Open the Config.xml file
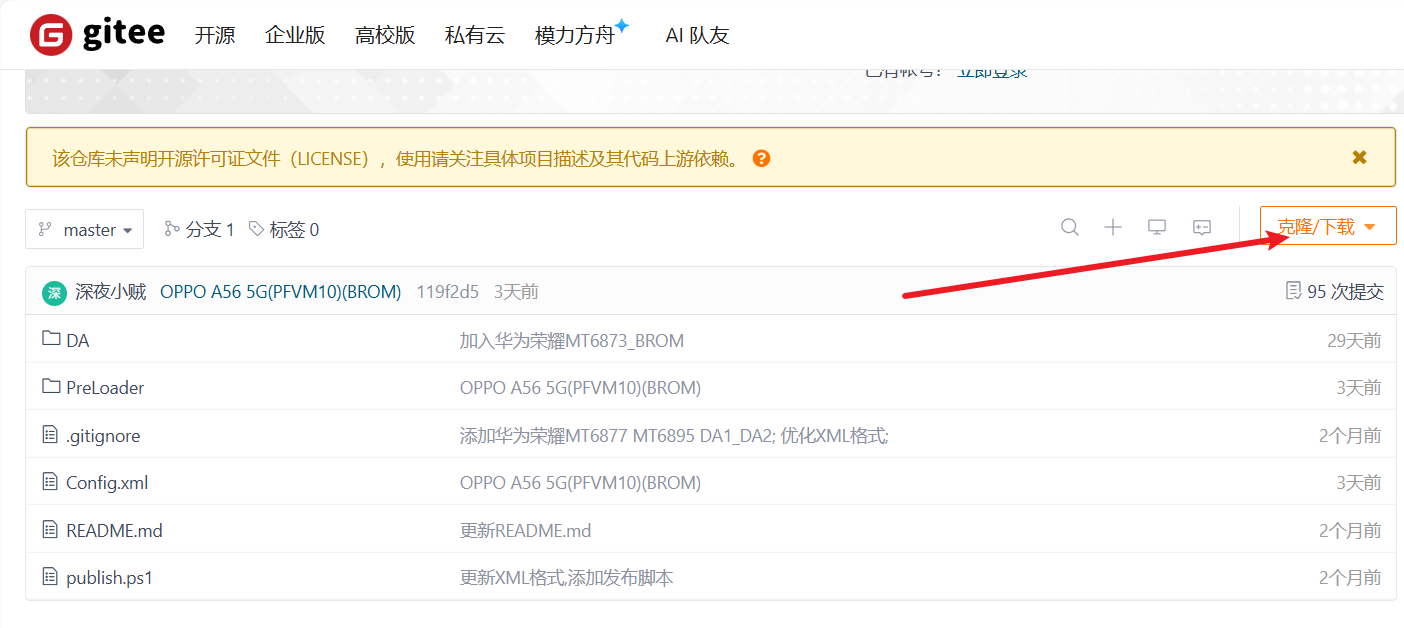Viewport: 1404px width, 628px height. click(x=107, y=482)
